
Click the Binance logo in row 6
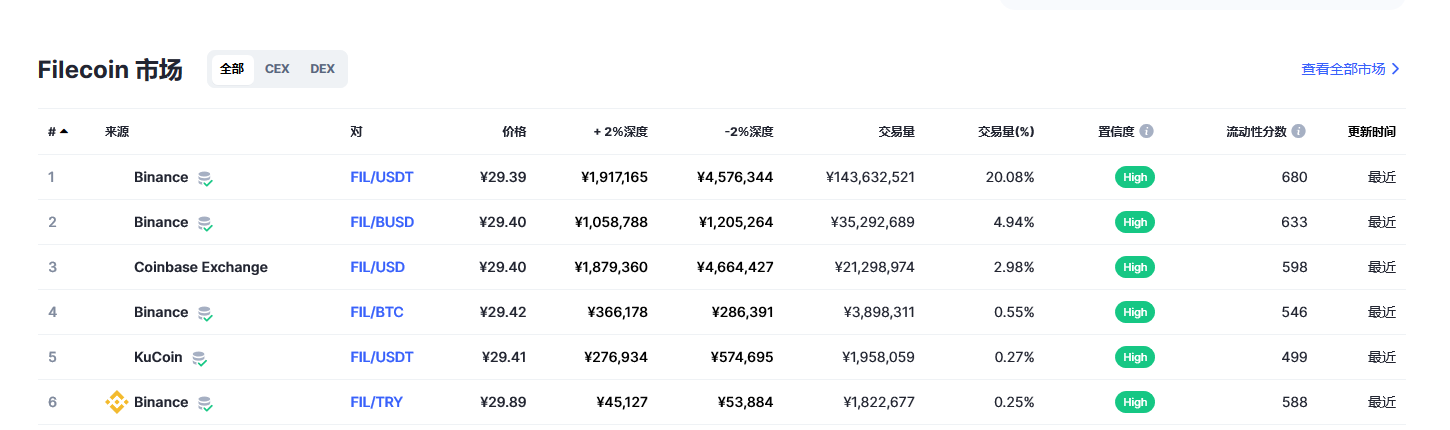(117, 402)
